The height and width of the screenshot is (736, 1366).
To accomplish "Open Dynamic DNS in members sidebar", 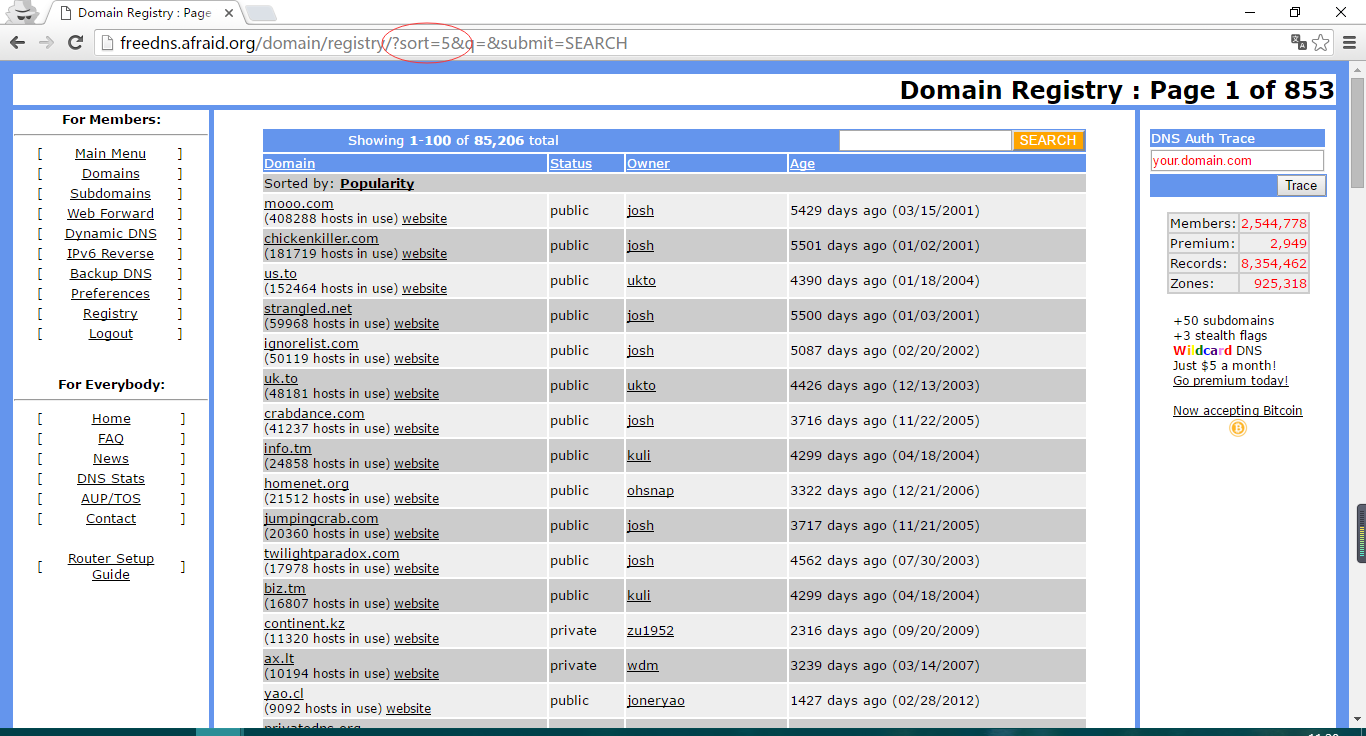I will point(111,234).
